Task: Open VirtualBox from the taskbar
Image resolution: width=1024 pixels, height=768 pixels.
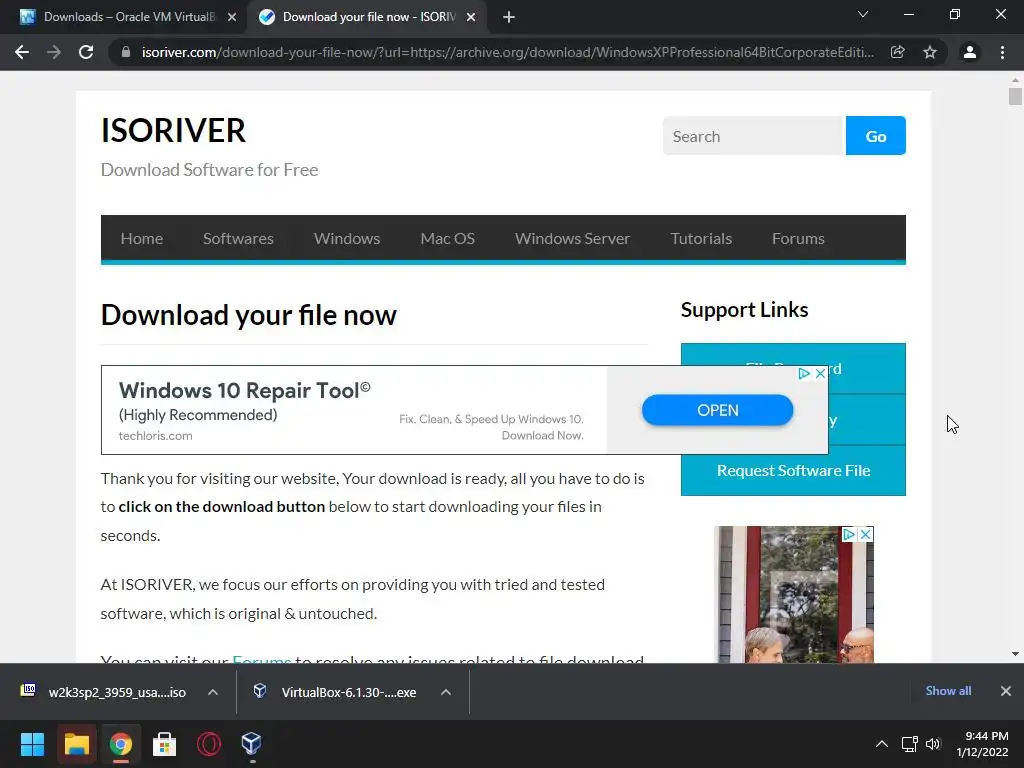Action: (x=251, y=744)
